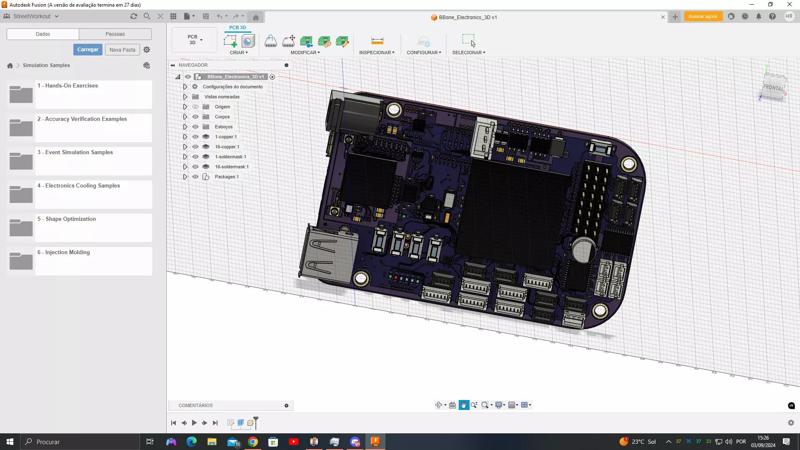Click the Inspecionar measure icon

(x=377, y=41)
